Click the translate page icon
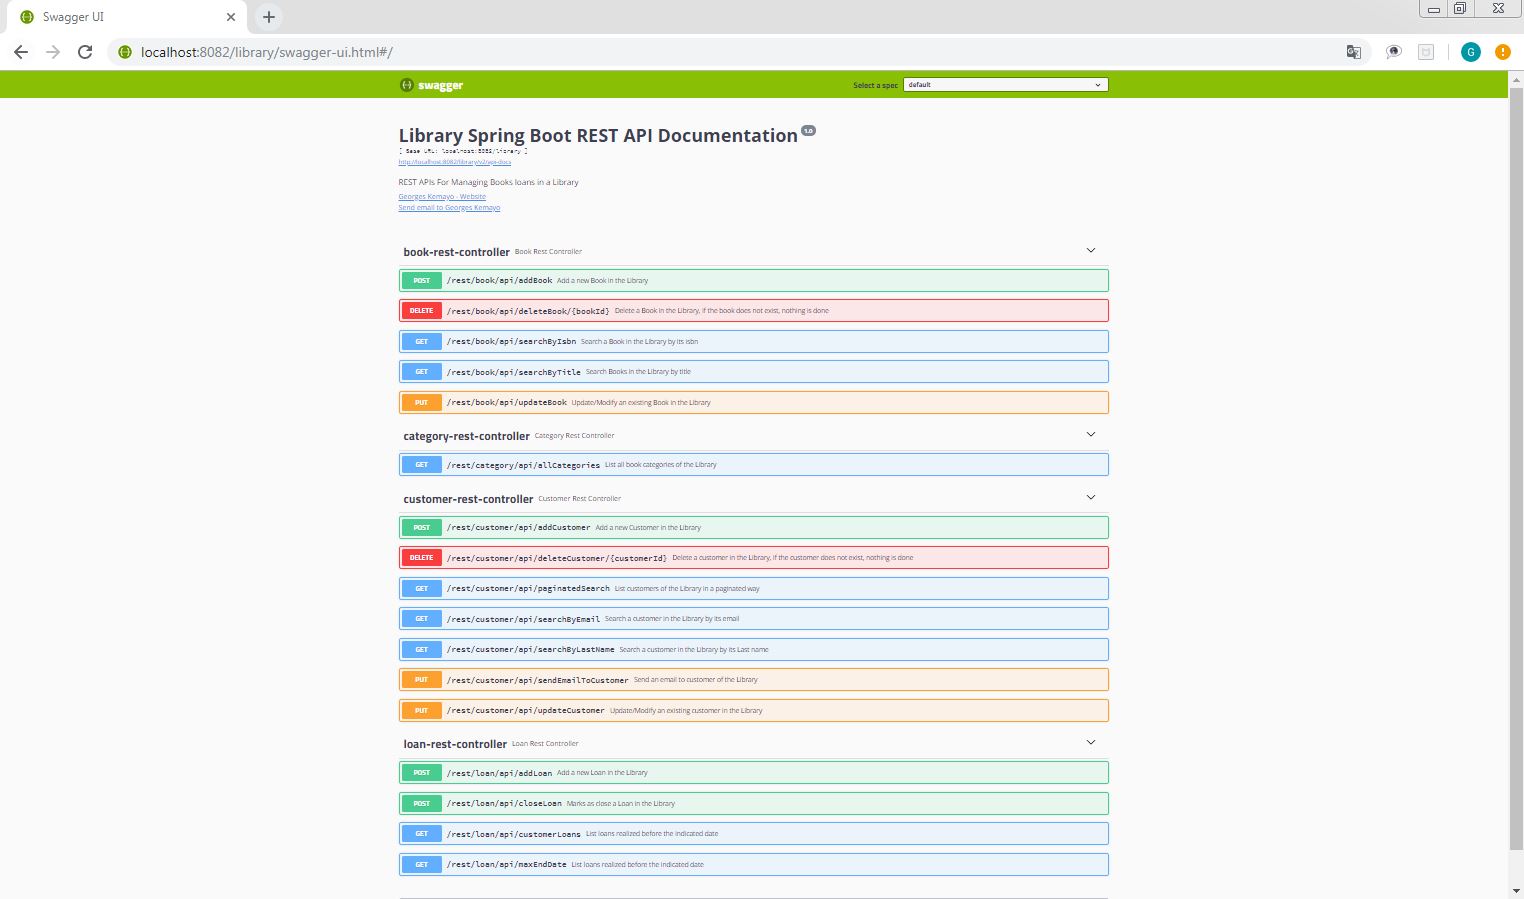This screenshot has width=1524, height=899. [1353, 52]
